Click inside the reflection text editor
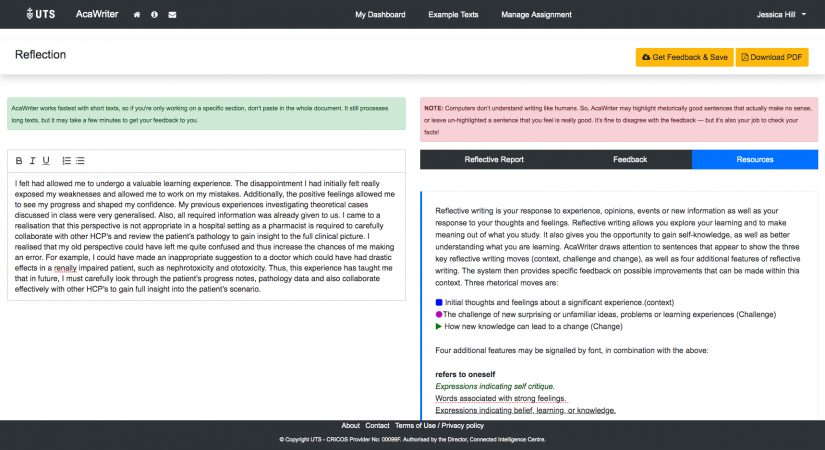The width and height of the screenshot is (825, 450). click(x=206, y=236)
